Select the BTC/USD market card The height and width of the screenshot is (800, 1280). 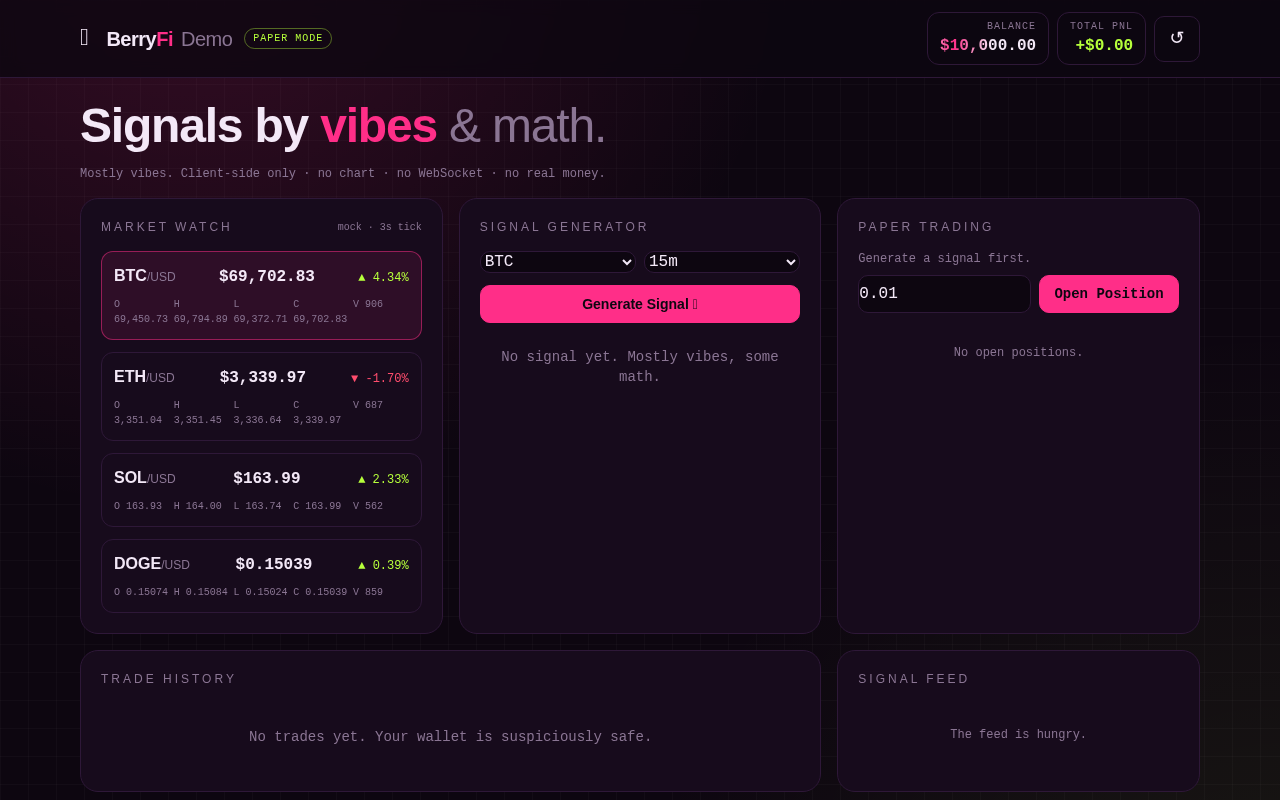261,296
